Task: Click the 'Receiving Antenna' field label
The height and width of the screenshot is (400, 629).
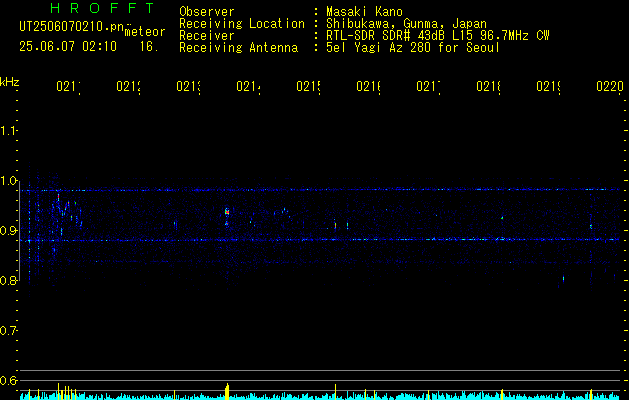Action: point(239,48)
